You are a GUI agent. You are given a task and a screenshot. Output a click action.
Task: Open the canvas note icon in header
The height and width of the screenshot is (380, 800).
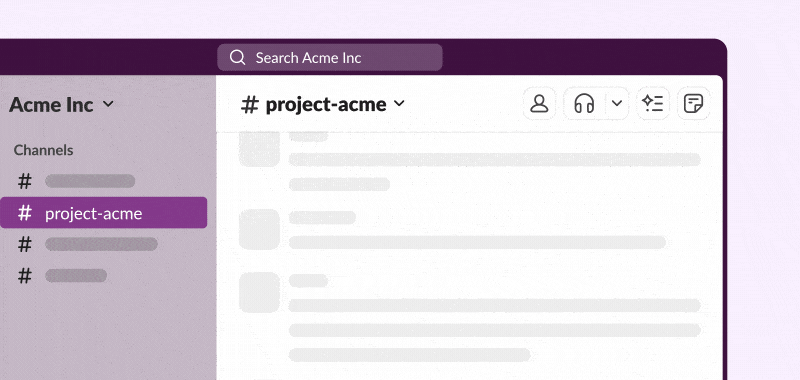(693, 104)
